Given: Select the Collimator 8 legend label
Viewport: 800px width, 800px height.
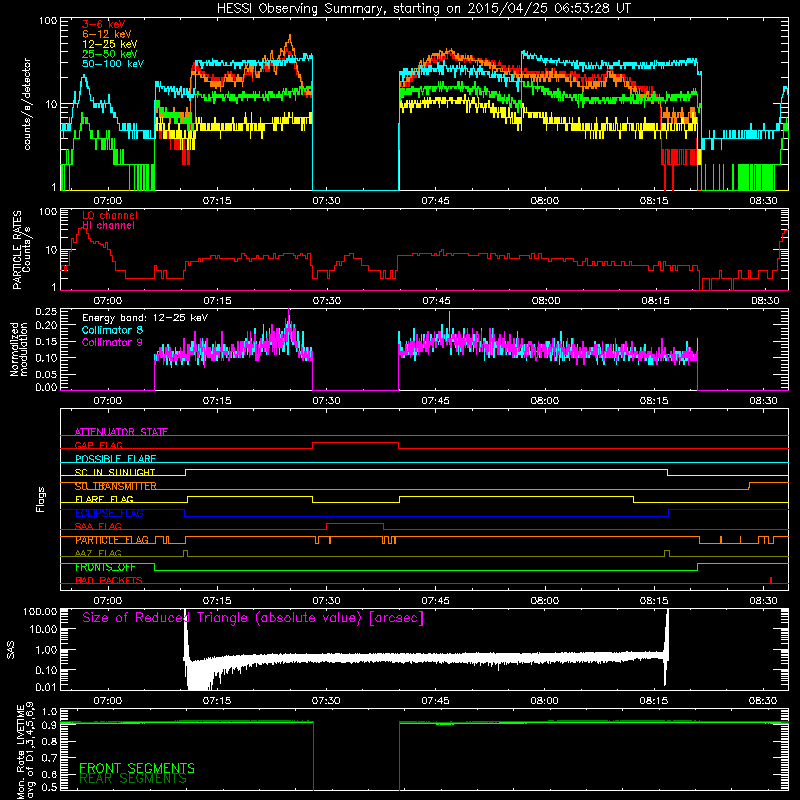Looking at the screenshot, I should 112,330.
